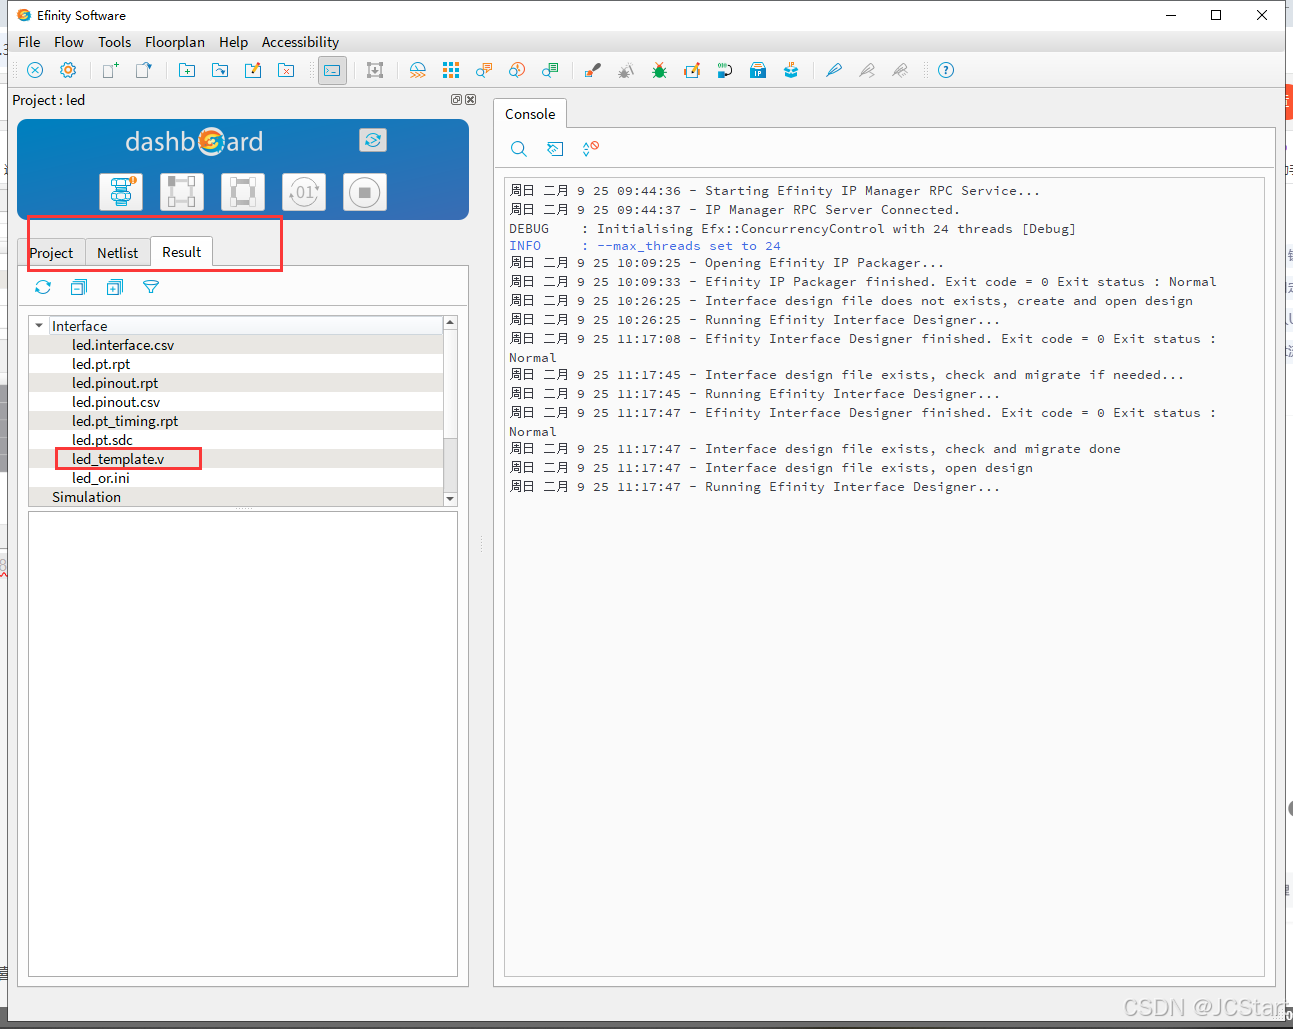This screenshot has width=1293, height=1029.
Task: Open the Interface Designer pencil-chip icon
Action: pyautogui.click(x=692, y=70)
